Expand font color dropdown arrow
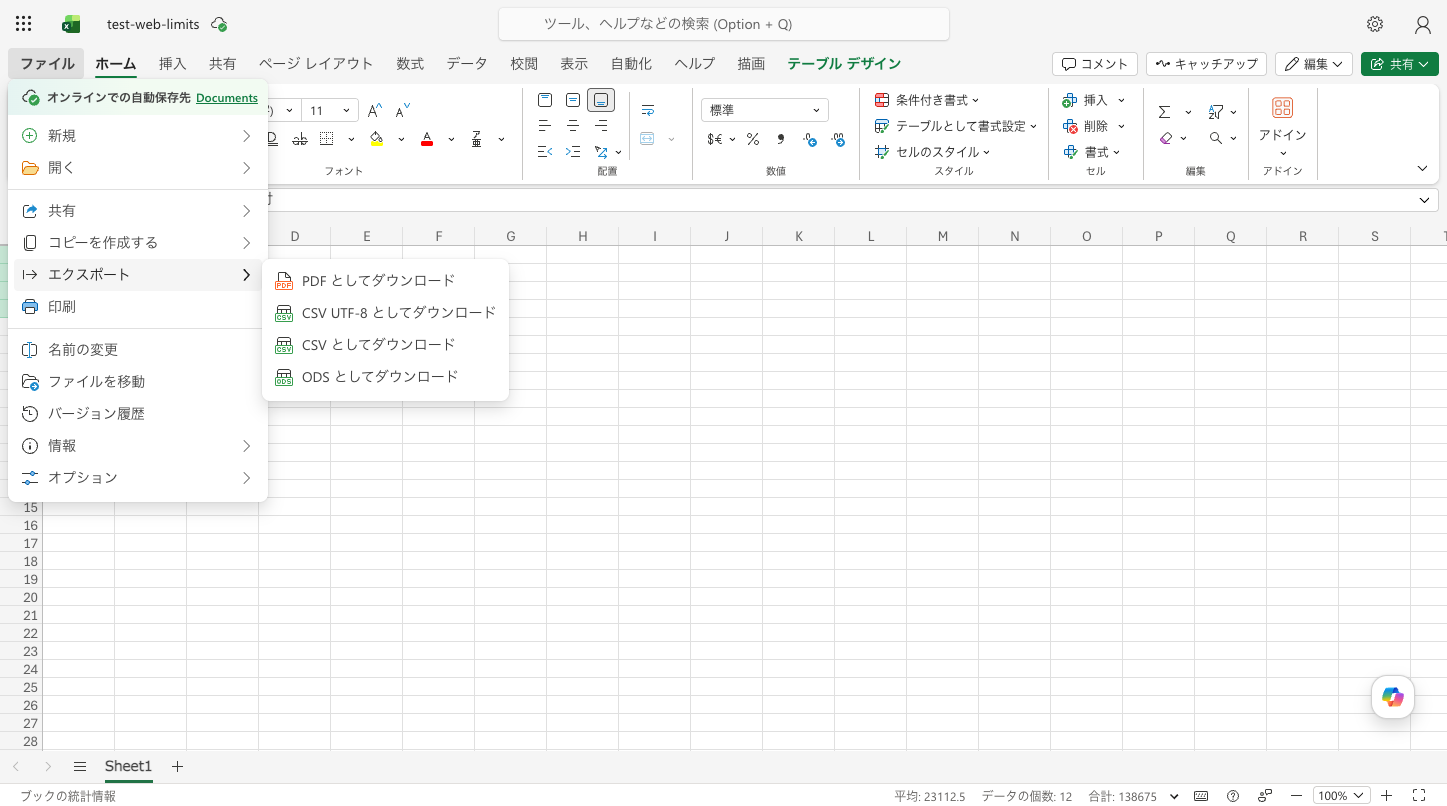The height and width of the screenshot is (806, 1447). click(x=451, y=139)
